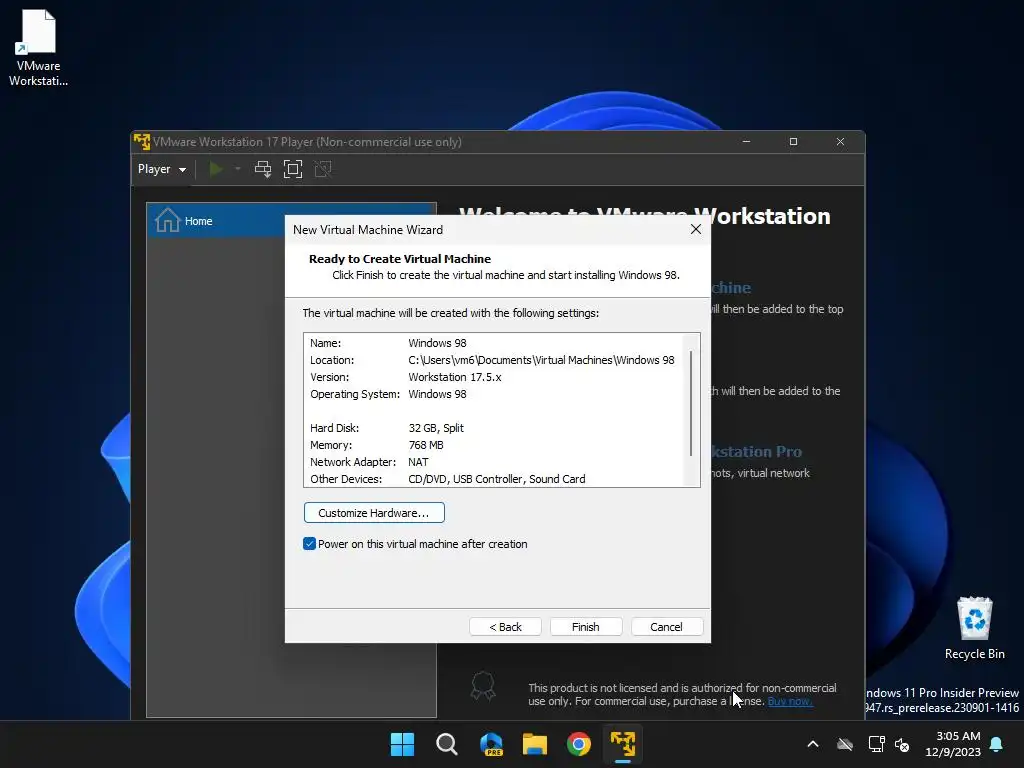Click the Location path value
The image size is (1024, 768).
[x=541, y=360]
